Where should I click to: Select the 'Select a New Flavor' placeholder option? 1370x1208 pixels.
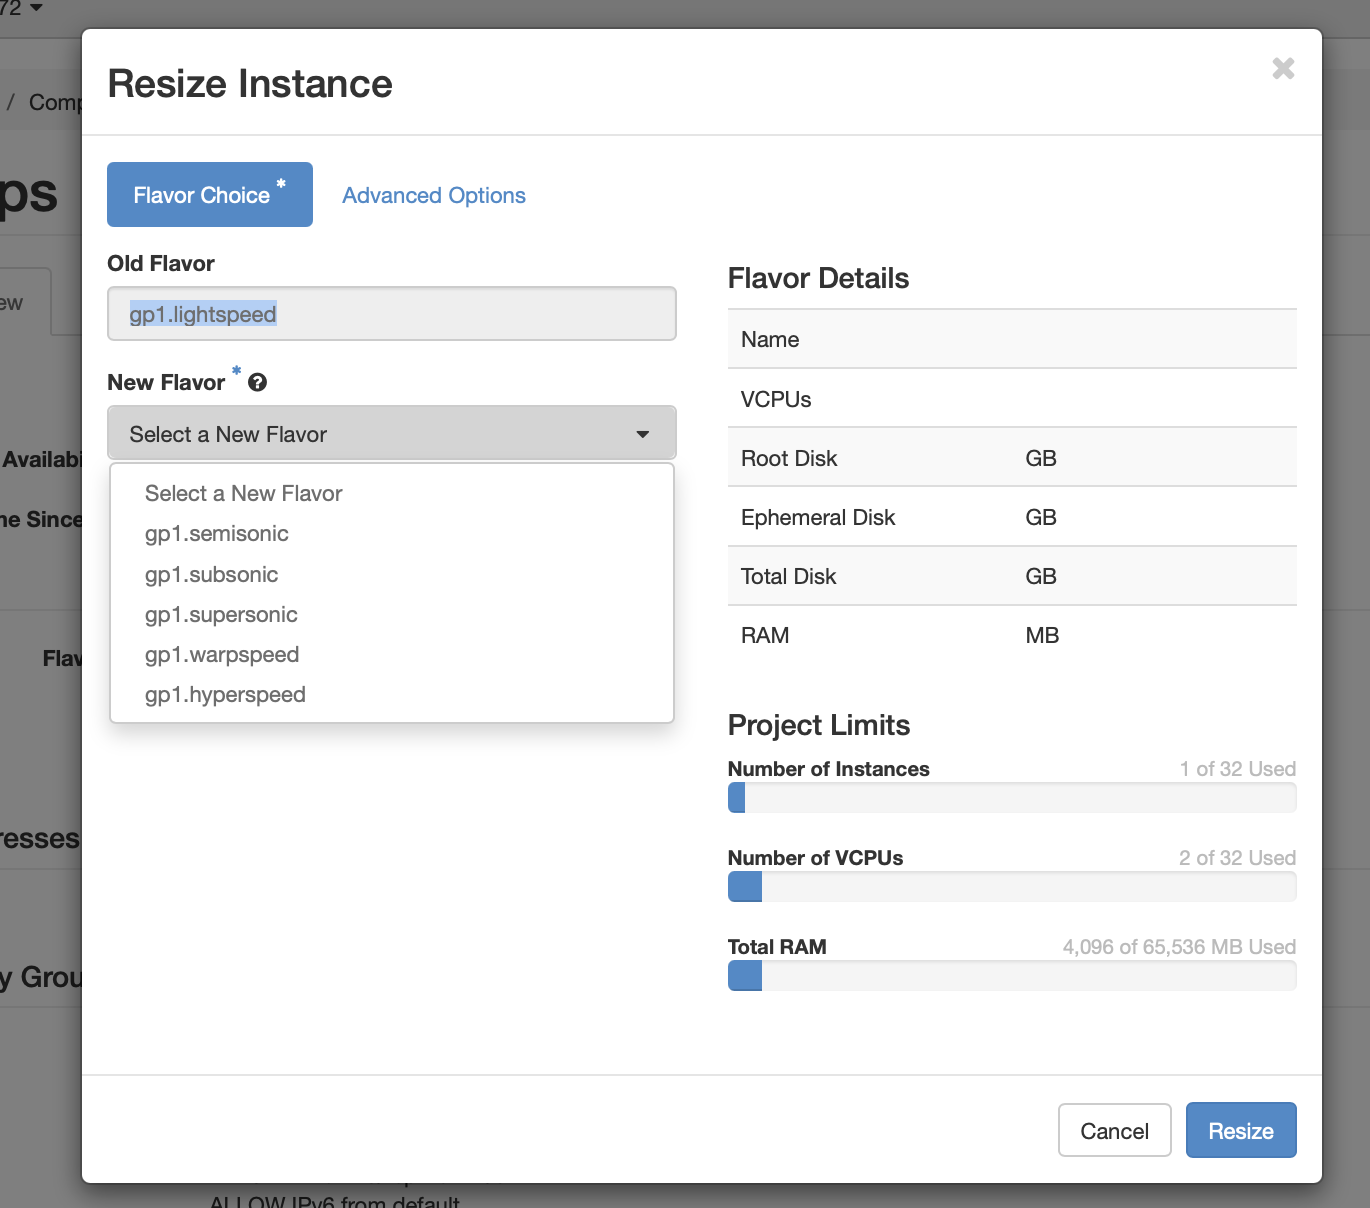[243, 494]
